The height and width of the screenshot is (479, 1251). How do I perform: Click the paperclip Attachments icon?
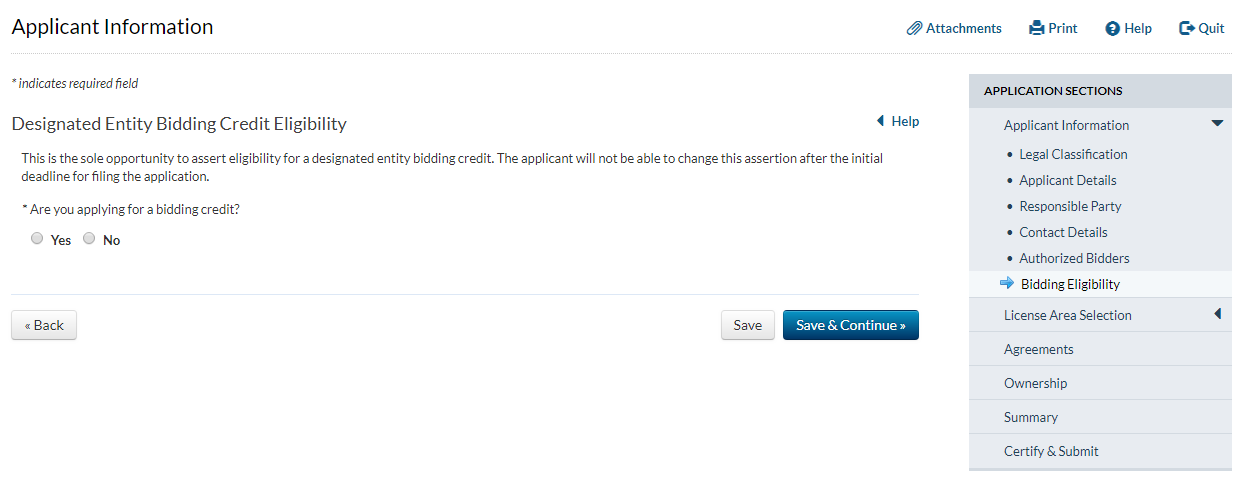[914, 28]
